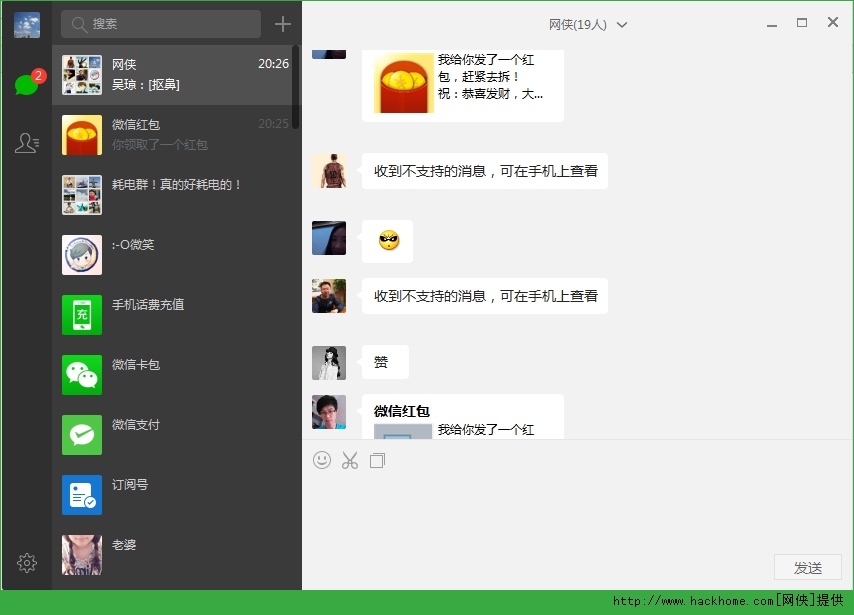Viewport: 854px width, 615px height.
Task: Click the second 收到不支持的消息 message bubble
Action: 485,296
